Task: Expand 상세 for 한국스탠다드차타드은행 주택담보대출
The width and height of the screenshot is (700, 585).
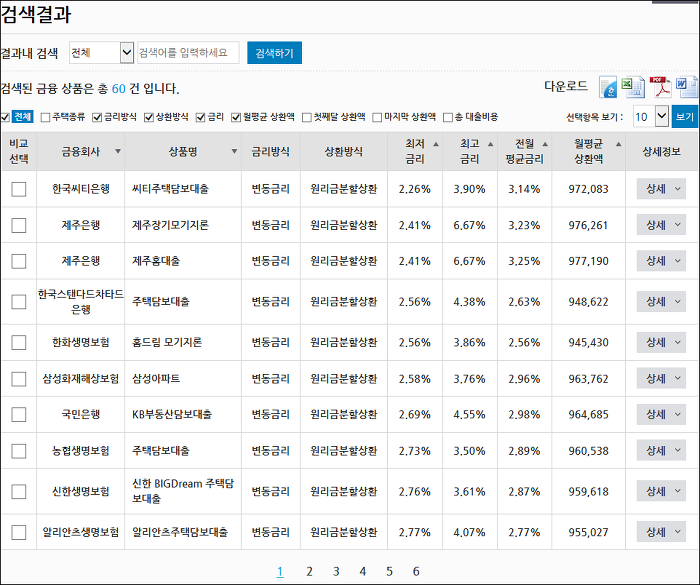Action: [661, 302]
